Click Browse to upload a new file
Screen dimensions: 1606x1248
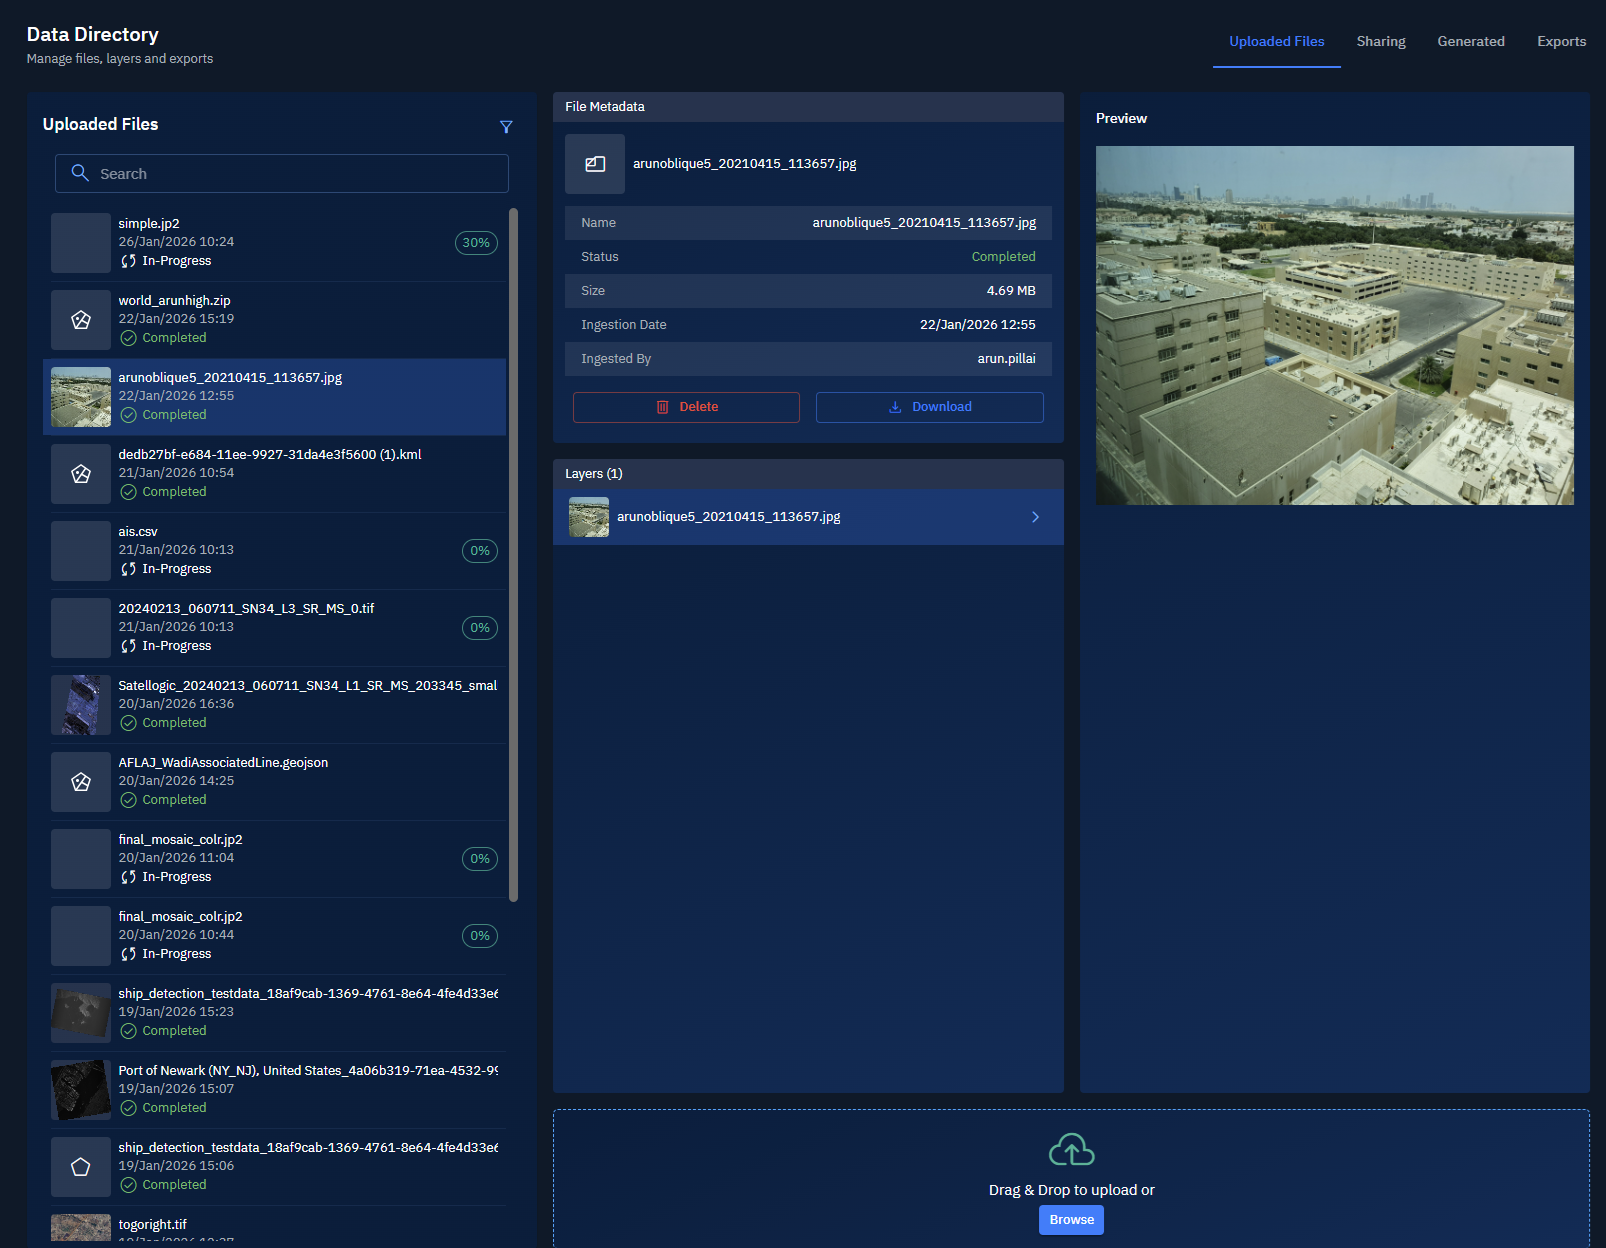[1070, 1219]
